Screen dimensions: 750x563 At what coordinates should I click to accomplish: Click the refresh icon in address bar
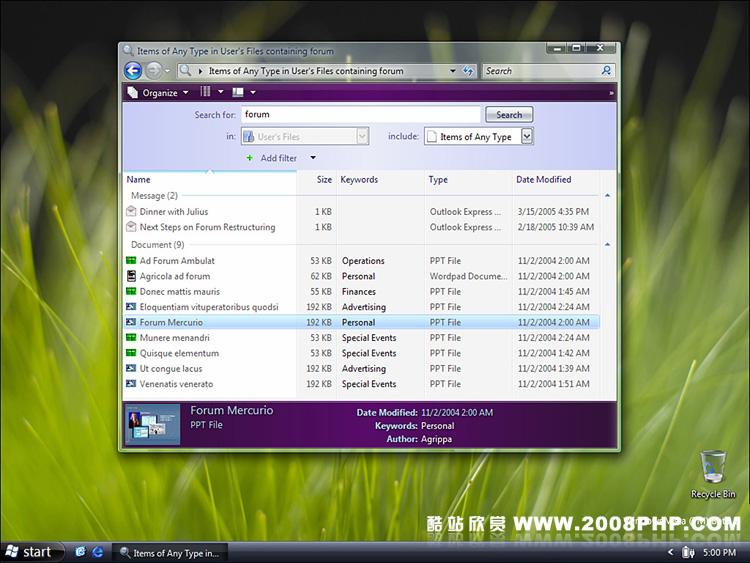coord(467,71)
